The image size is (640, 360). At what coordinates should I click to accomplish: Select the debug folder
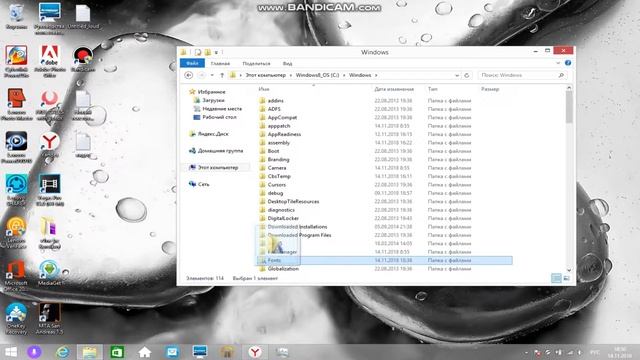(275, 193)
